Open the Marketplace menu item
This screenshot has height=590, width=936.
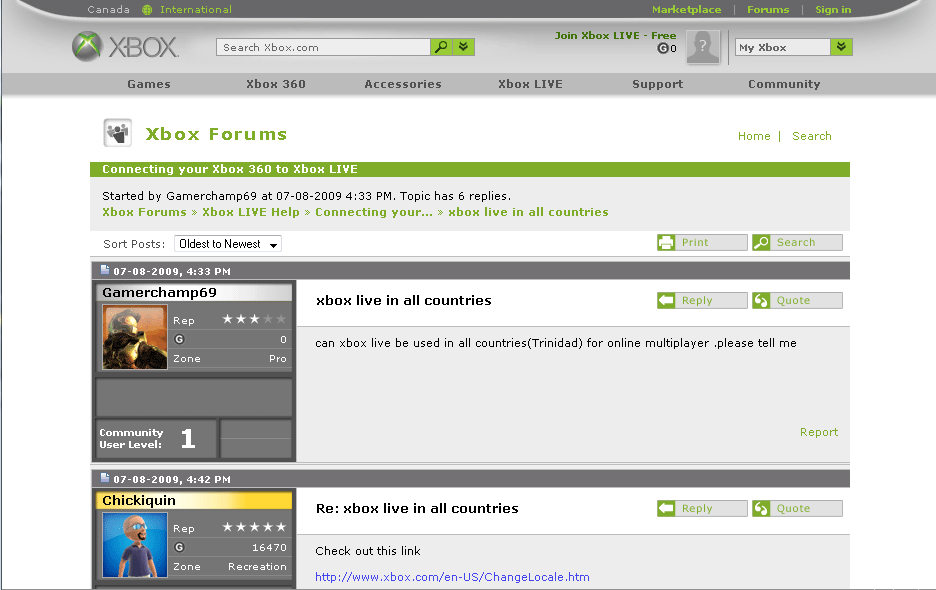(687, 9)
